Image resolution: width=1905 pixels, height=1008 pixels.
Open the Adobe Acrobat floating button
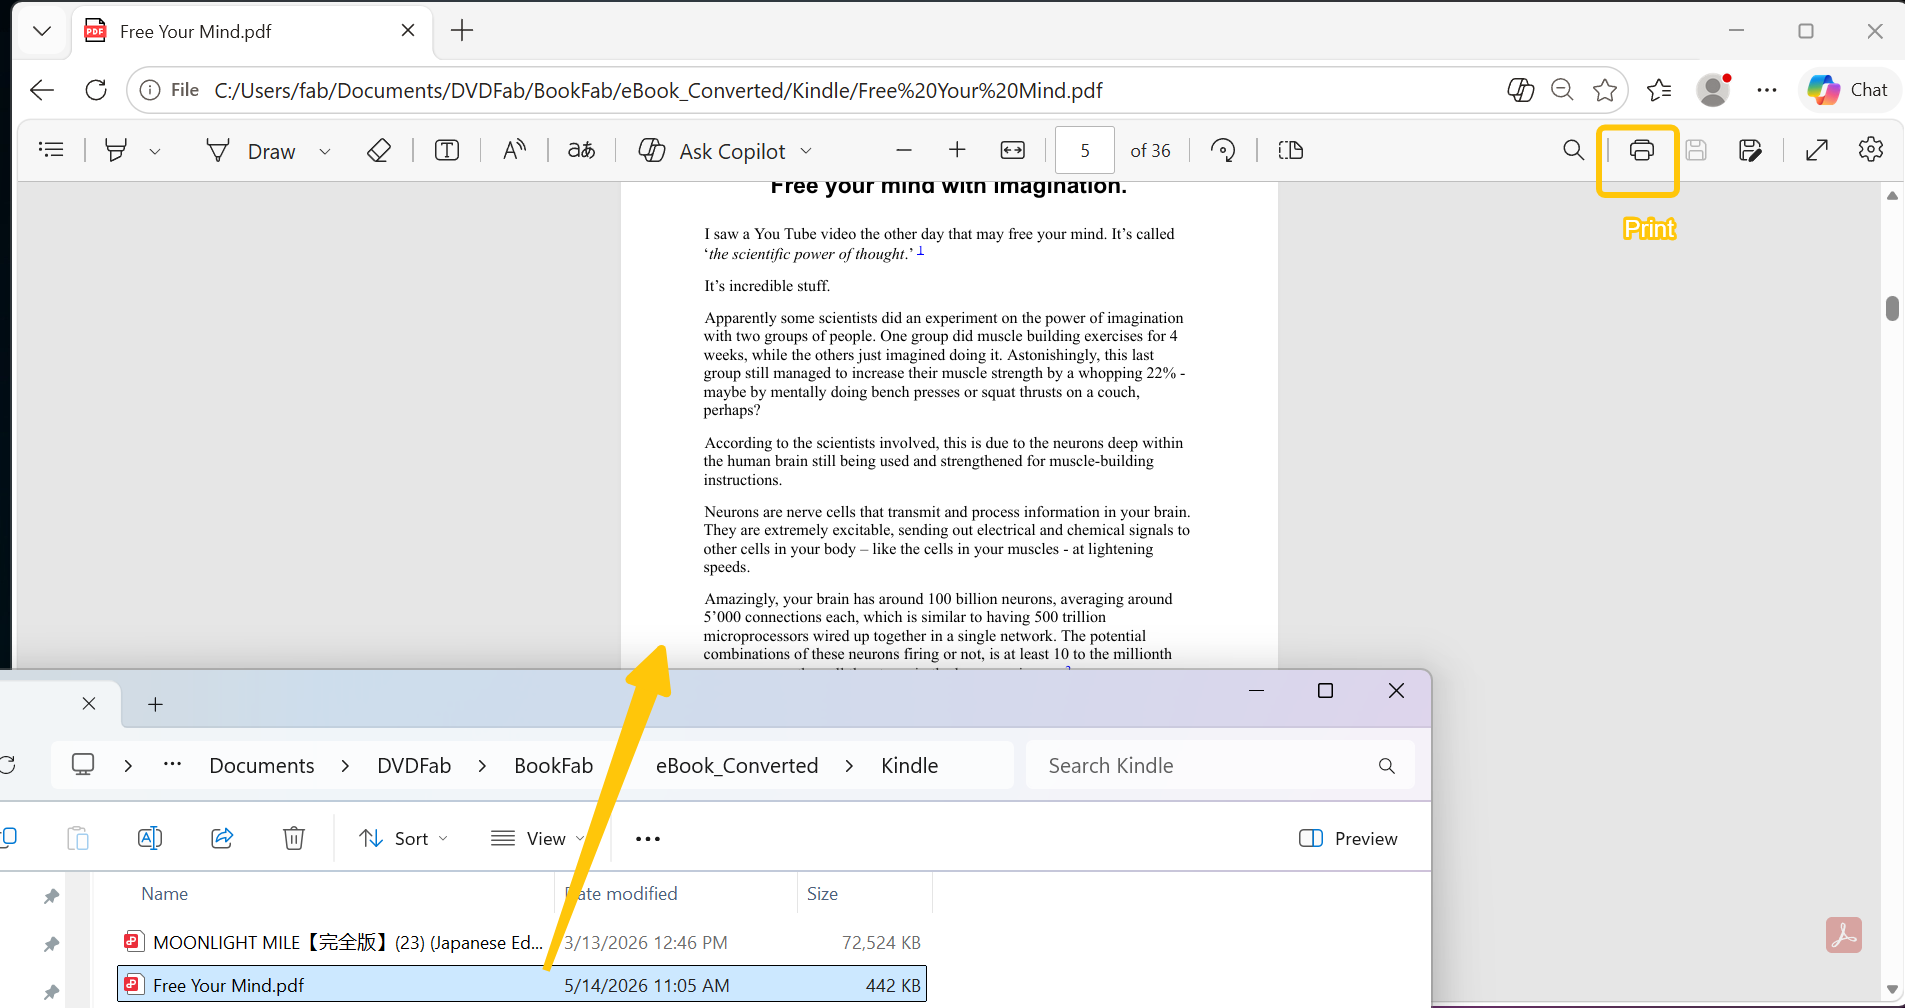[x=1843, y=935]
